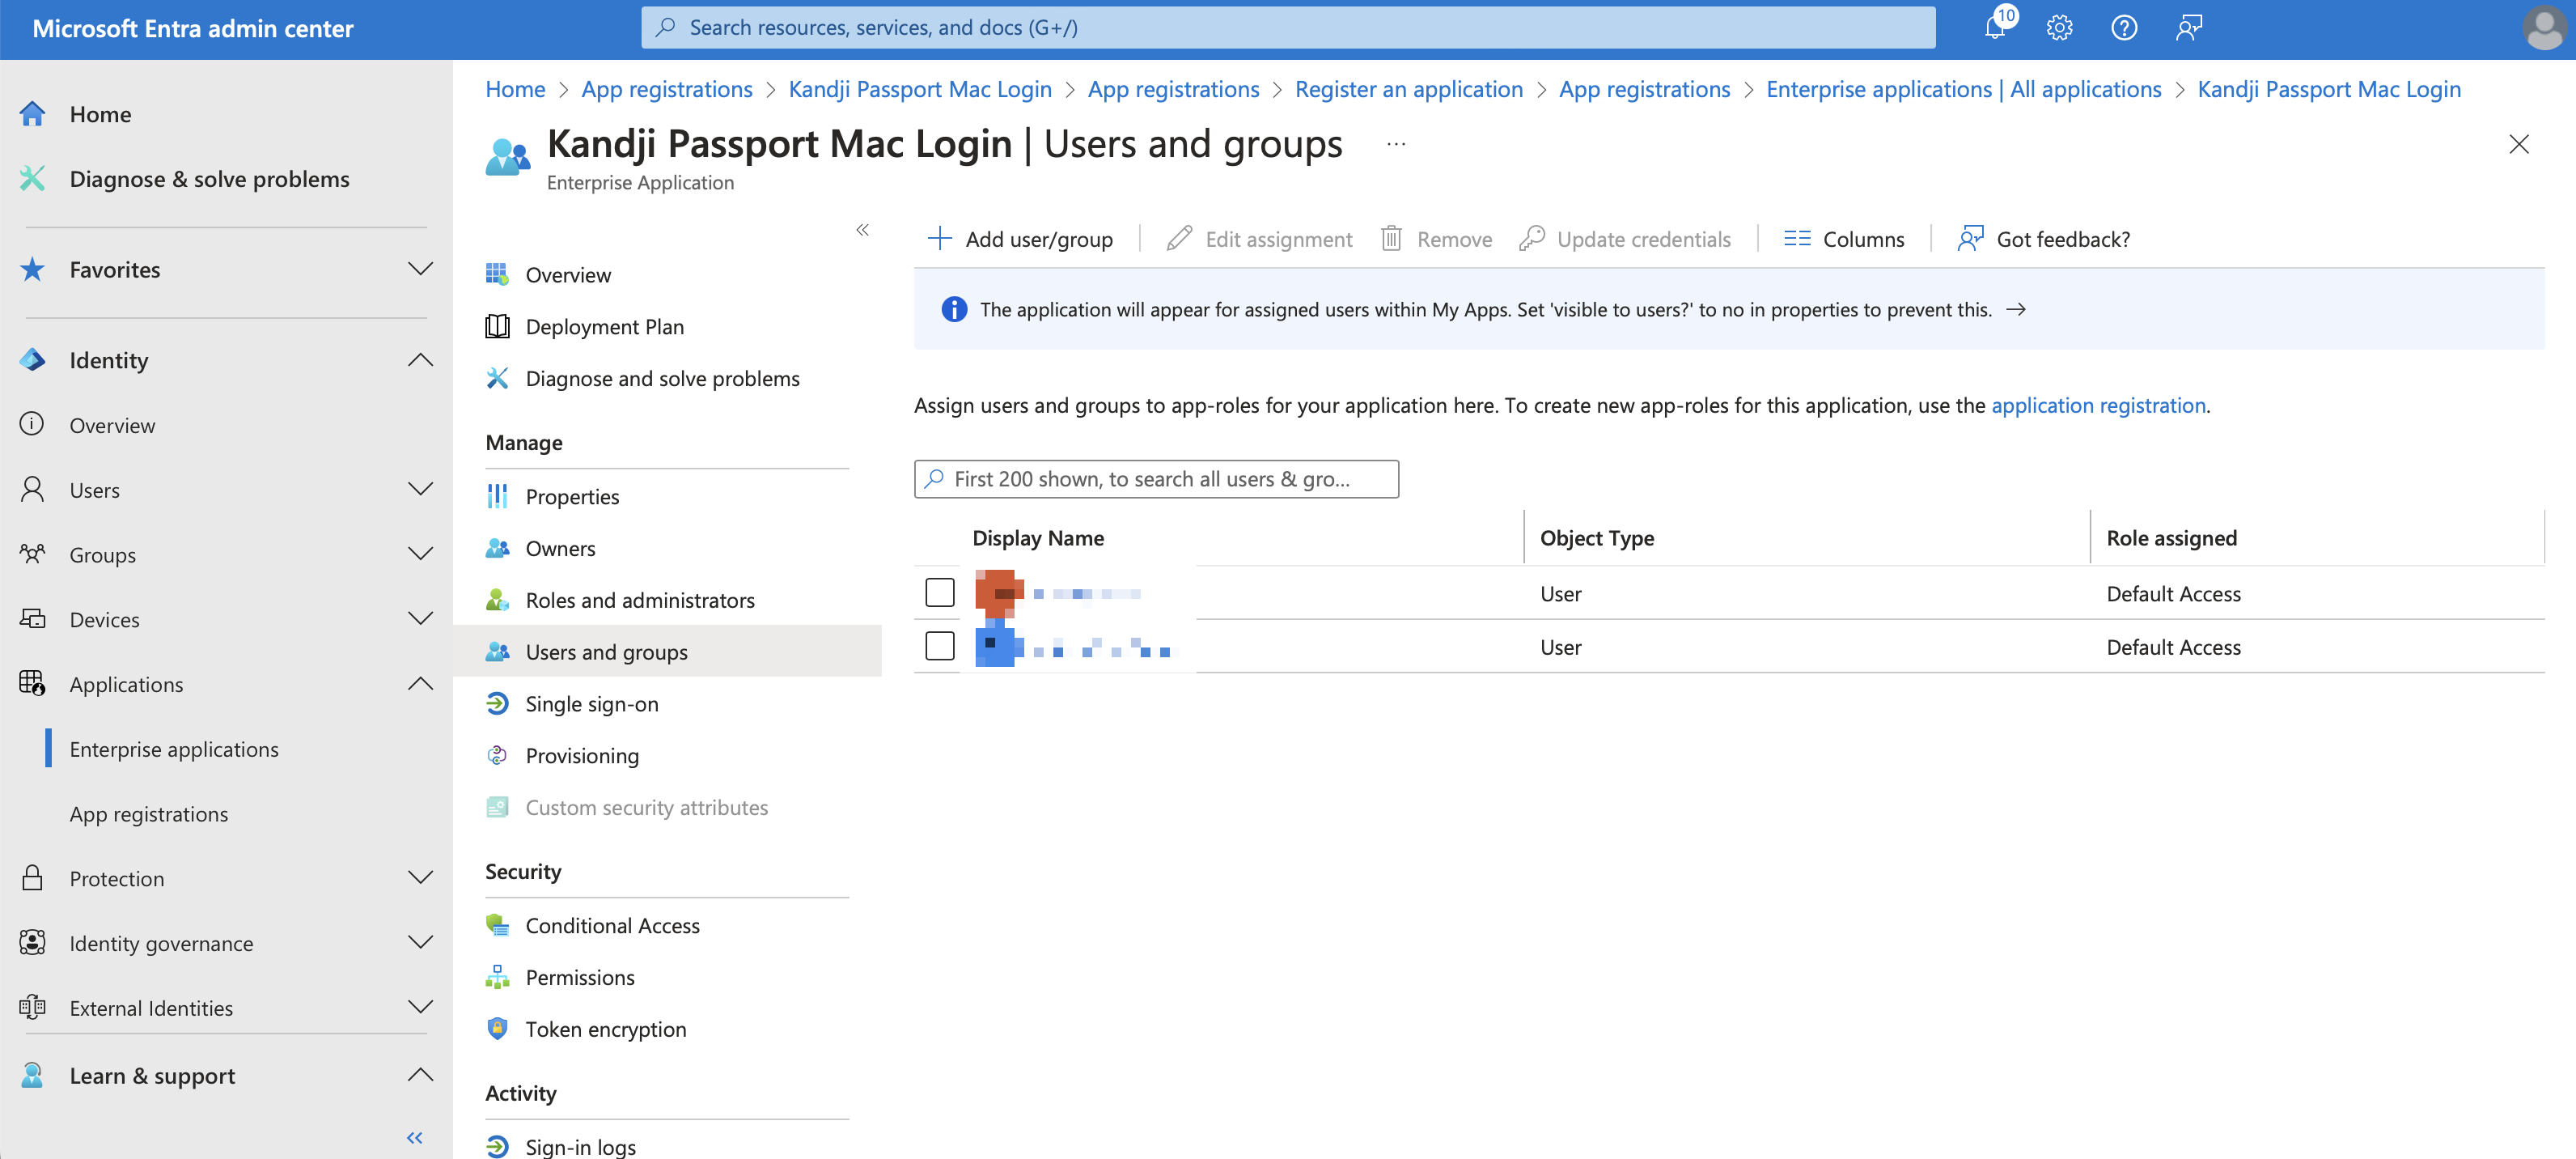Open Enterprise applications in sidebar
Screen dimensions: 2576x1159
(174, 749)
